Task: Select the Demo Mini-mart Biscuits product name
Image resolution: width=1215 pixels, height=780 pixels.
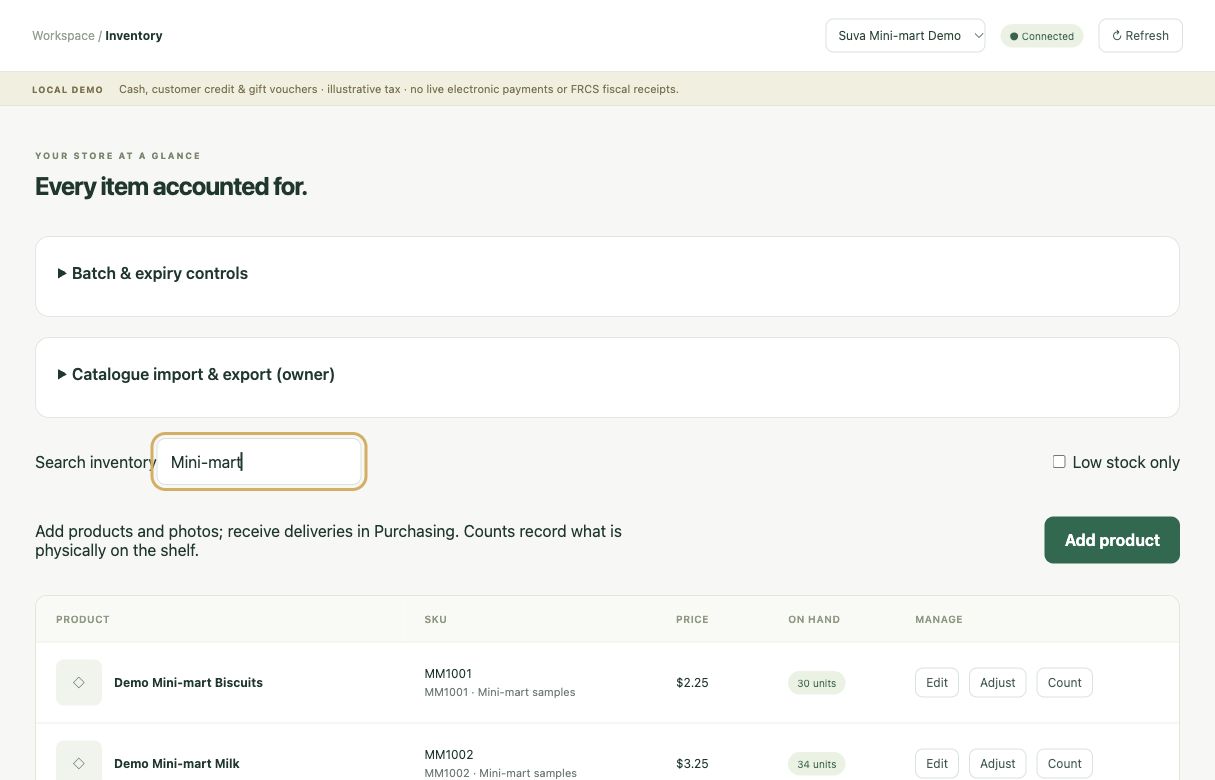Action: tap(188, 683)
